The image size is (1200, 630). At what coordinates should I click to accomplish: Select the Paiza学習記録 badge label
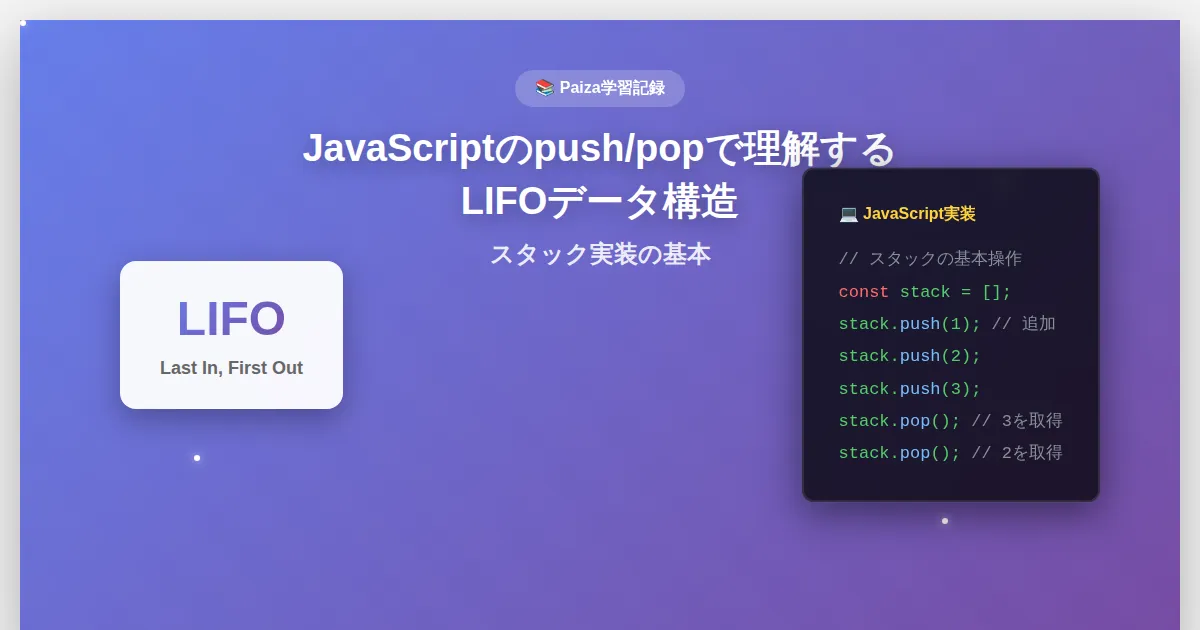pos(611,88)
